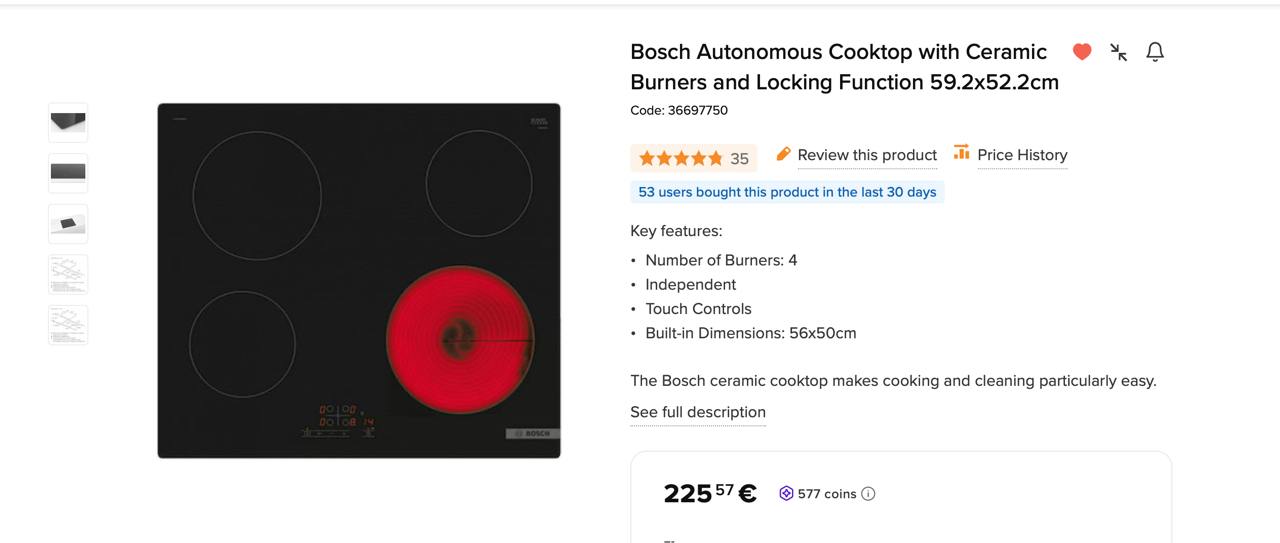Select the first cooktop corner thumbnail

pos(68,123)
